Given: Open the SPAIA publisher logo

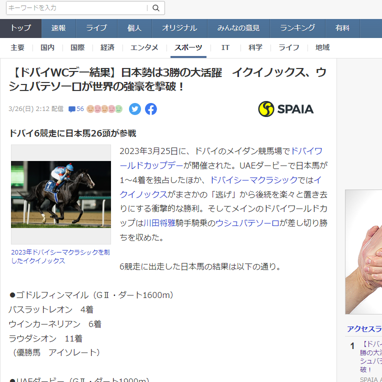Looking at the screenshot, I should tap(286, 109).
